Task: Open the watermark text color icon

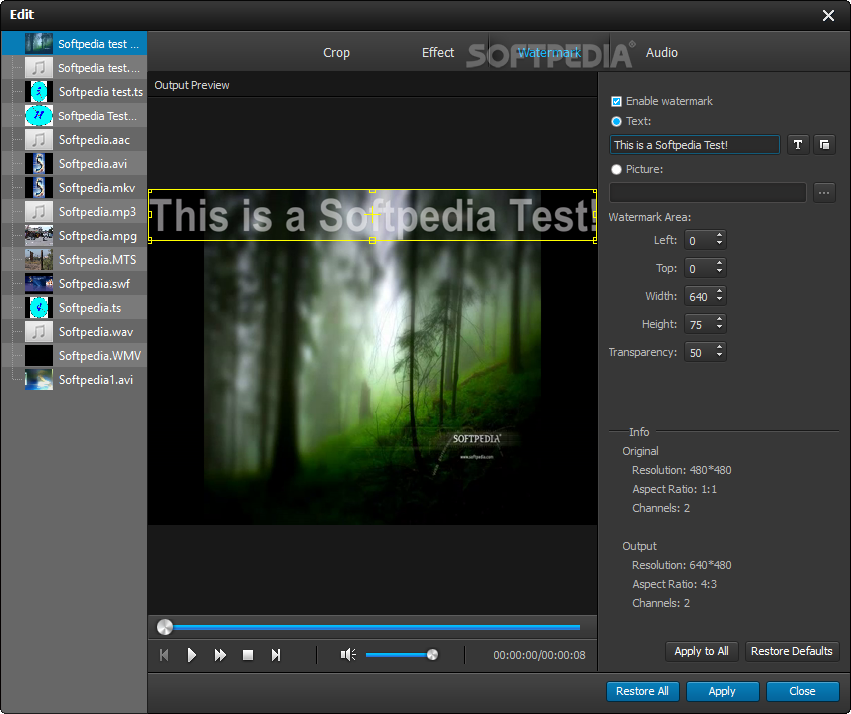Action: [x=824, y=145]
